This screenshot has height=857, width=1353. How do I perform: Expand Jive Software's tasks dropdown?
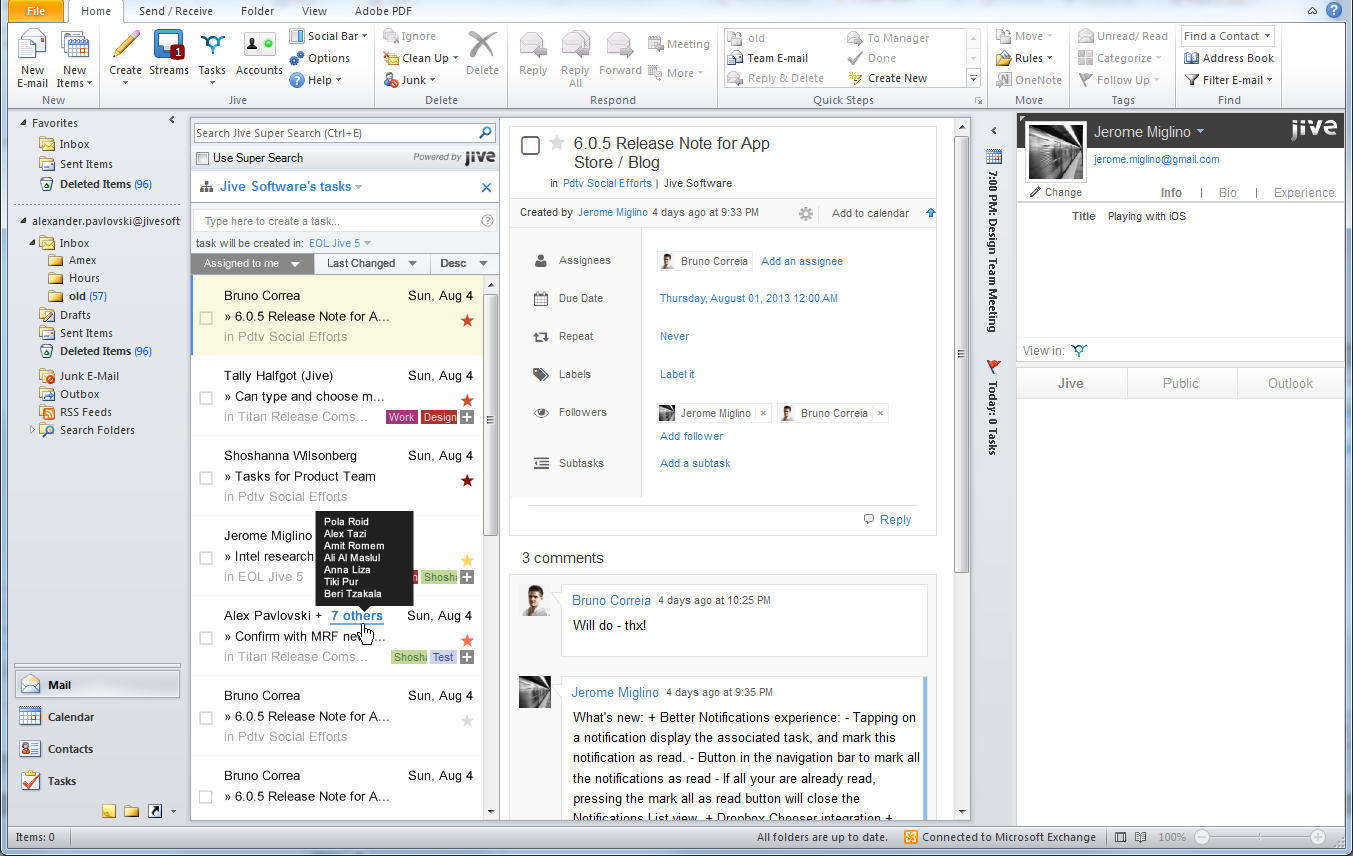(x=358, y=187)
